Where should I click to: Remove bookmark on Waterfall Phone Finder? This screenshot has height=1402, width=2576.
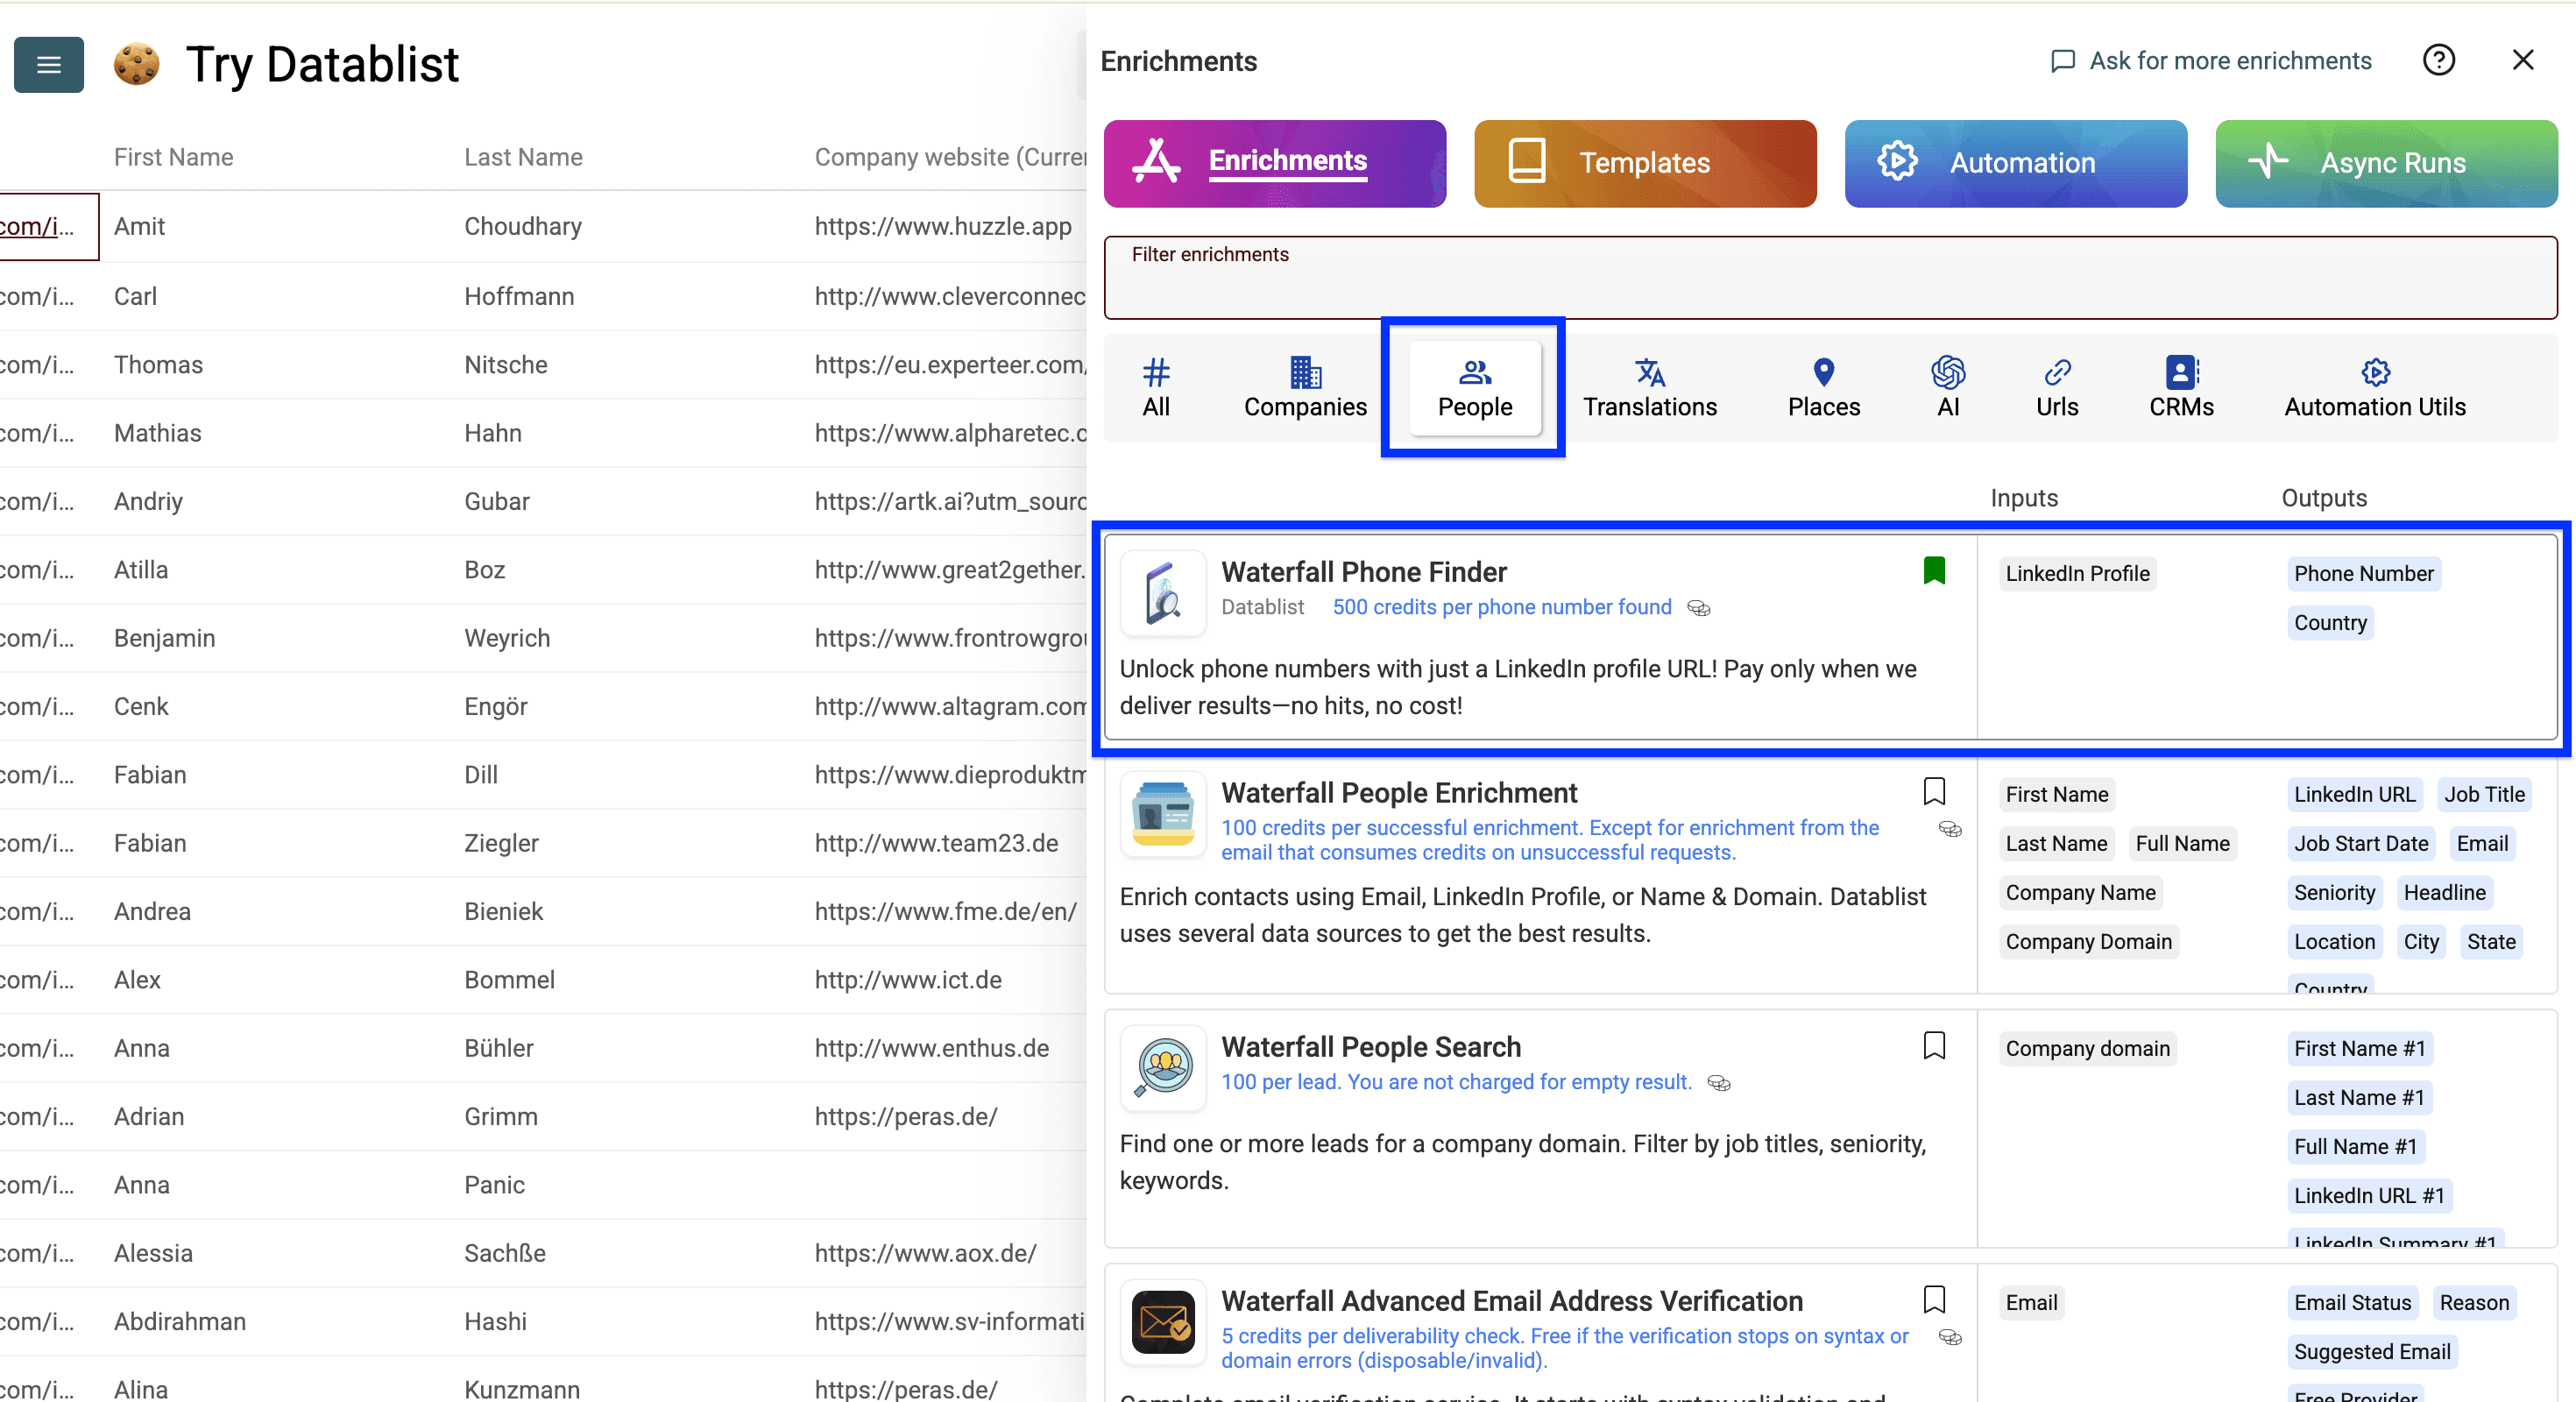click(1933, 571)
